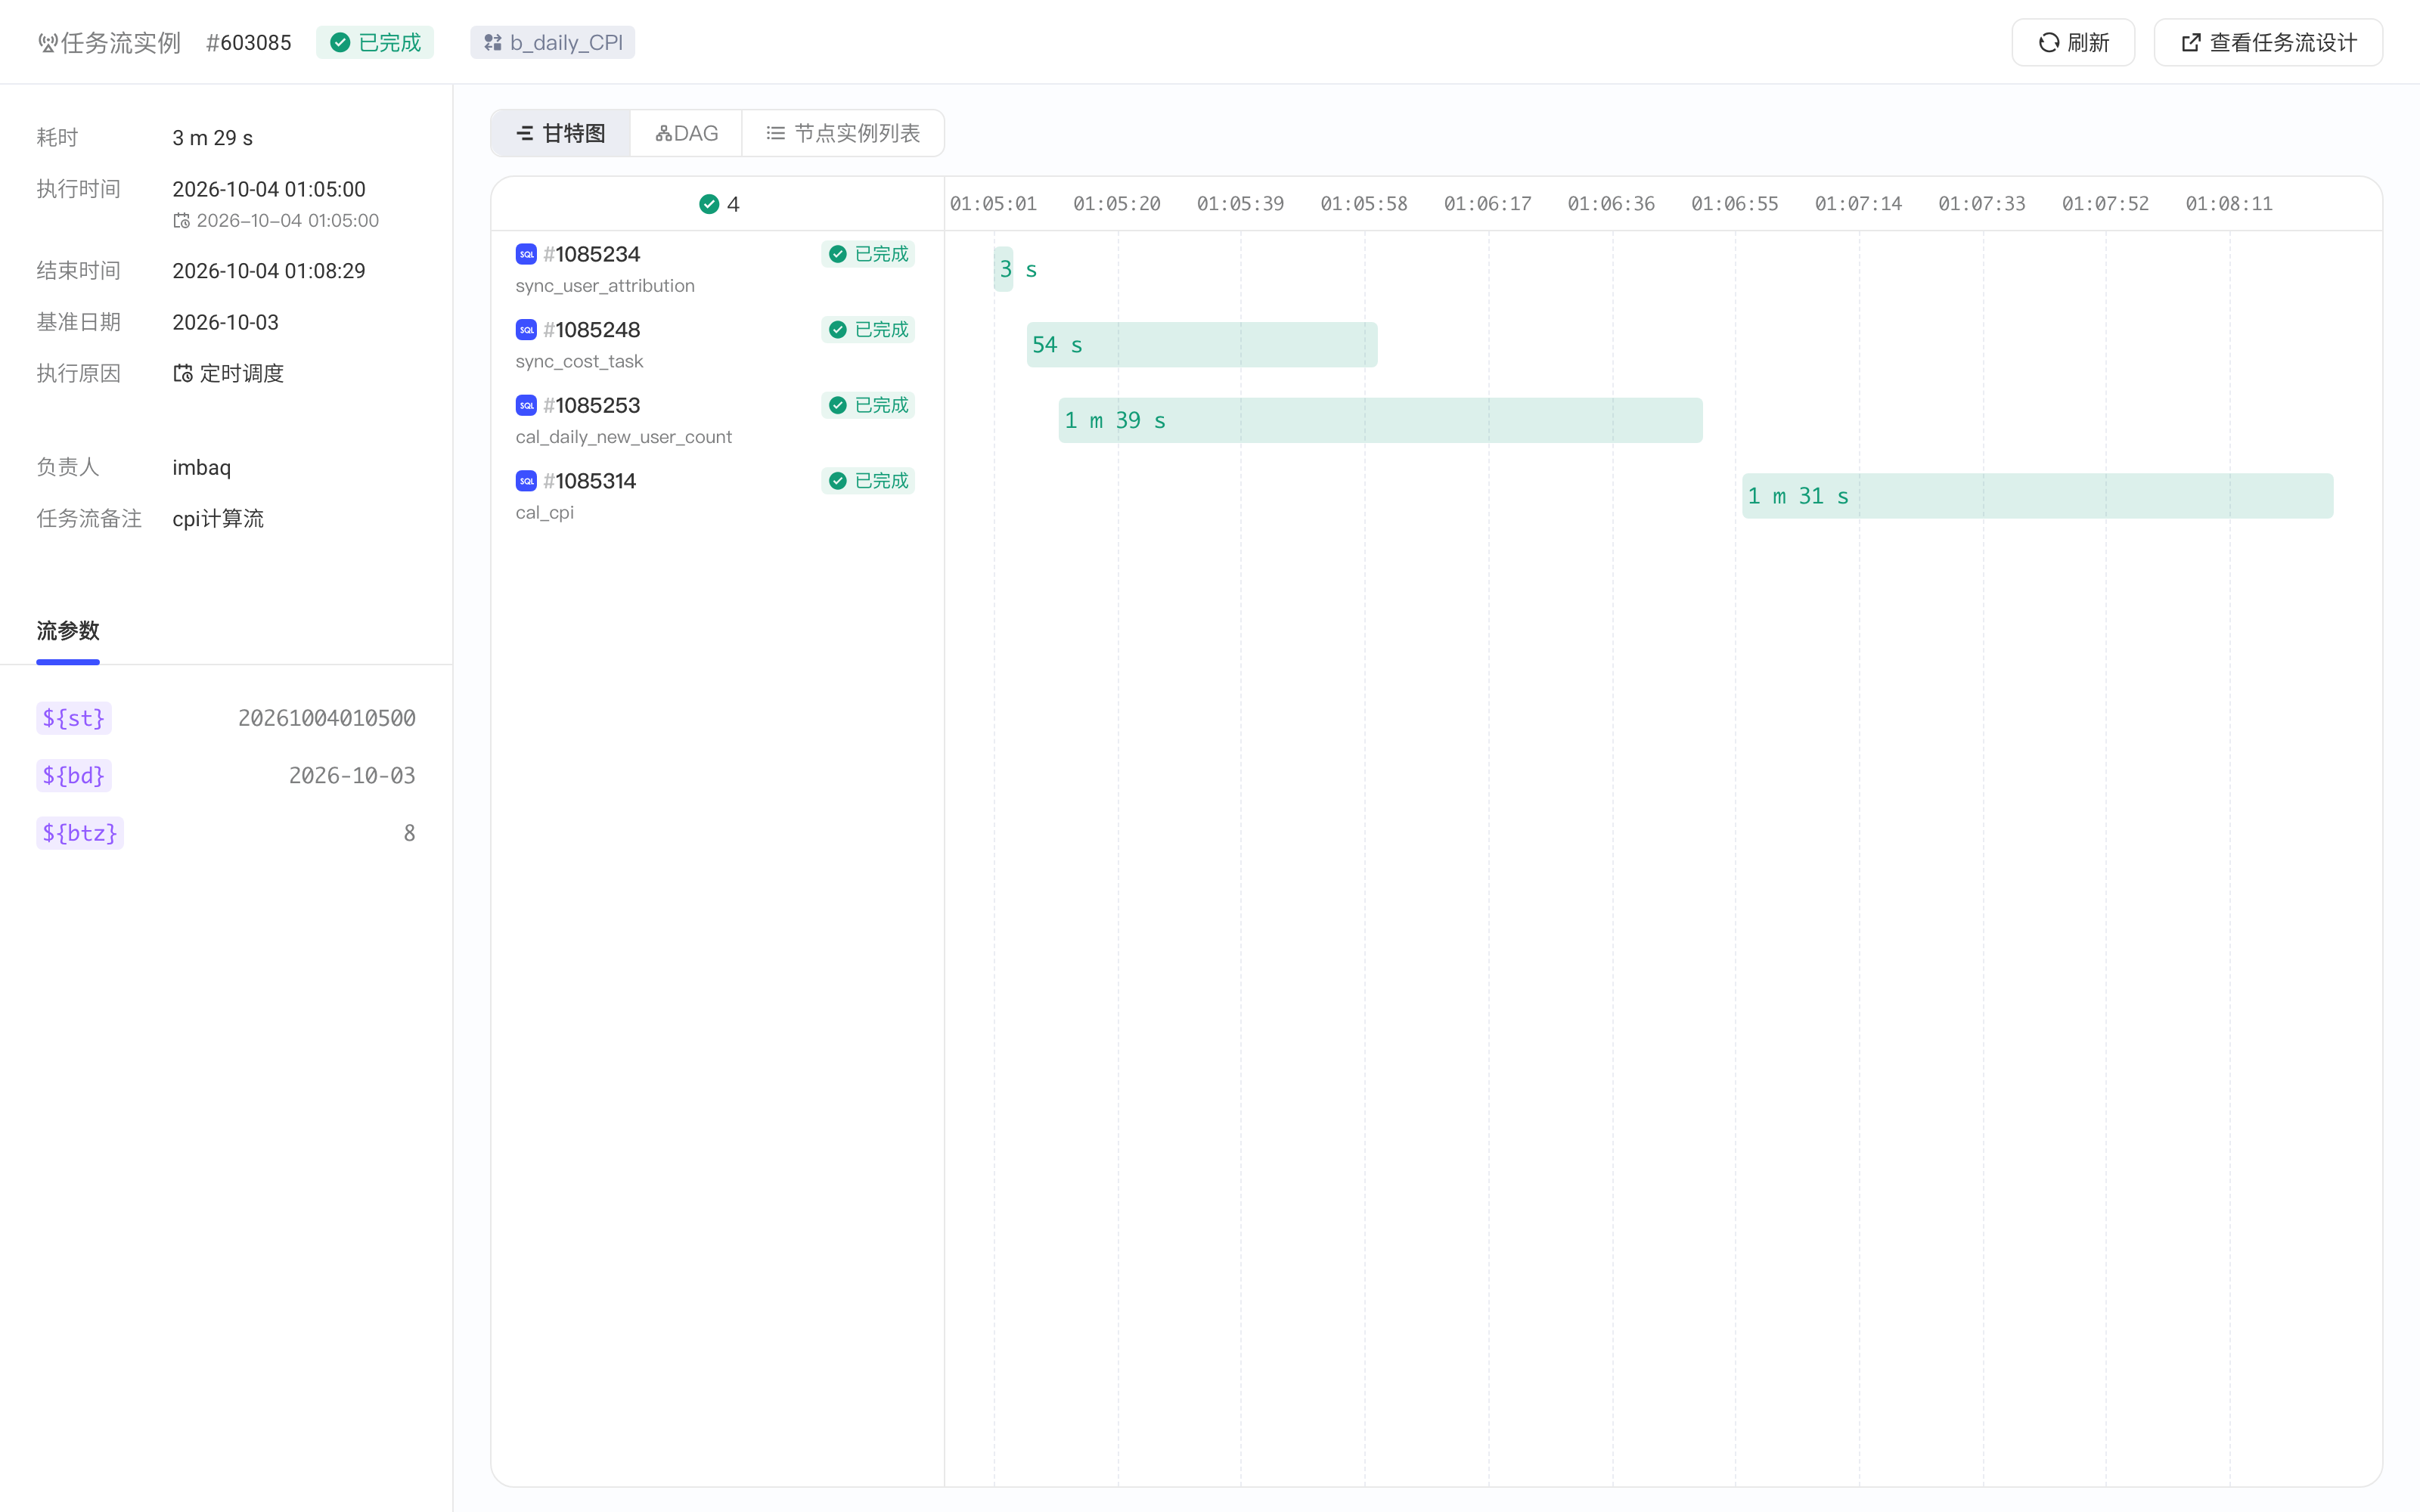The width and height of the screenshot is (2420, 1512).
Task: Open the b_daily_CPI workflow tag
Action: pos(553,43)
